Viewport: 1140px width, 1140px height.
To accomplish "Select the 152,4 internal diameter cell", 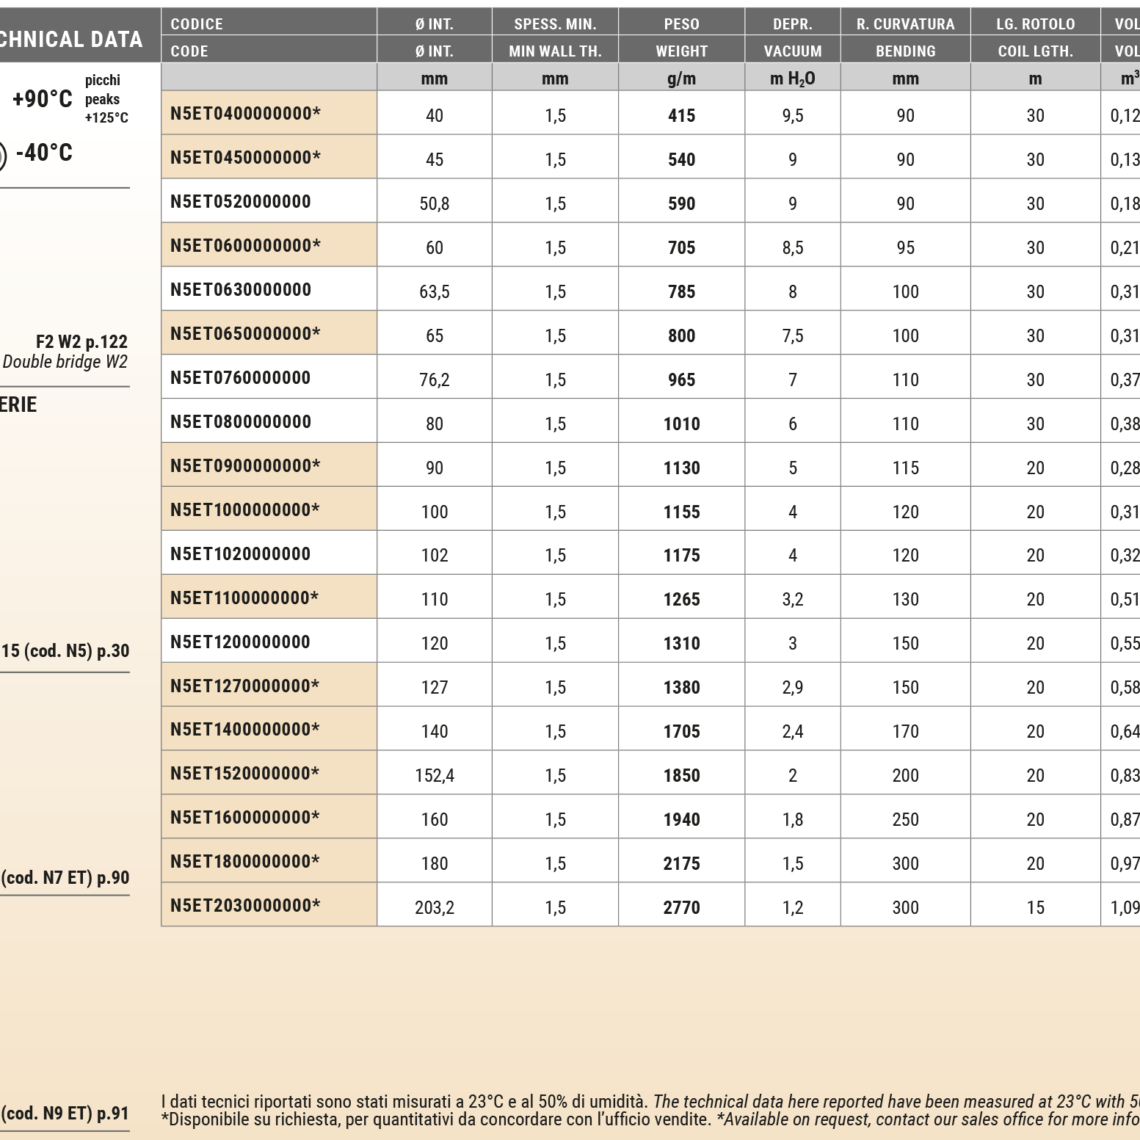I will click(434, 775).
